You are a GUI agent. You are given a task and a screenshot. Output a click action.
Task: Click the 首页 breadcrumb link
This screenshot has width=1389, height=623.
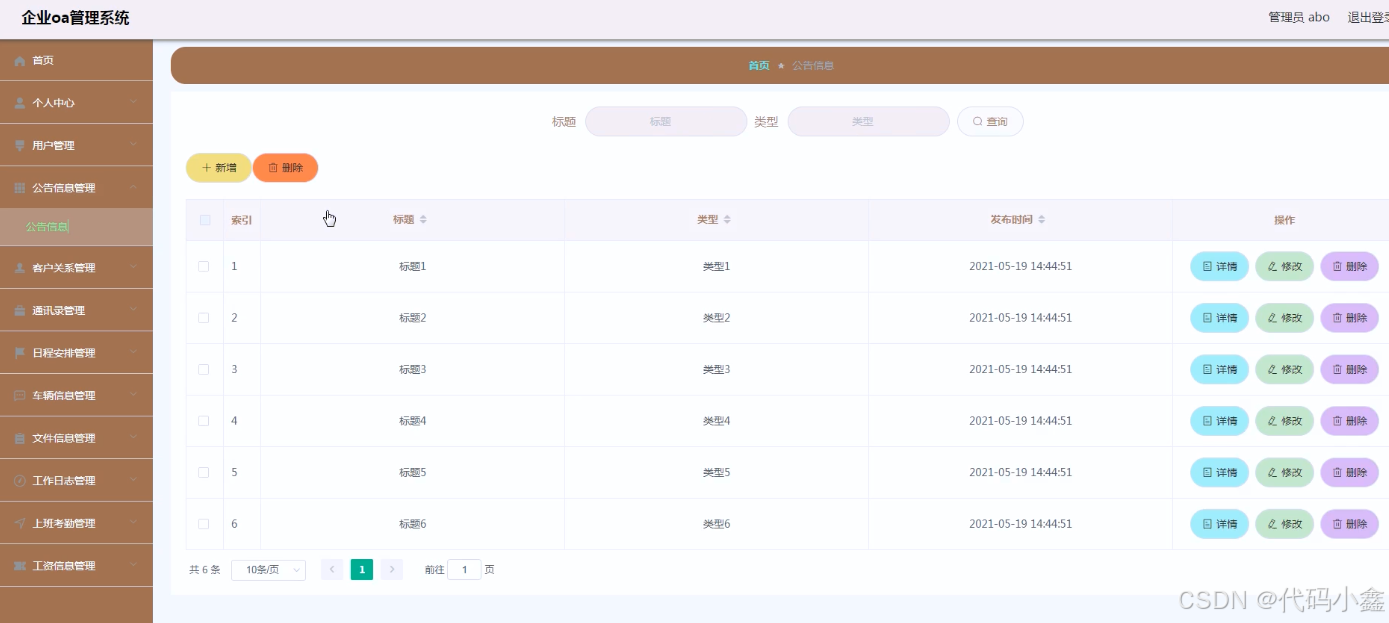coord(759,65)
